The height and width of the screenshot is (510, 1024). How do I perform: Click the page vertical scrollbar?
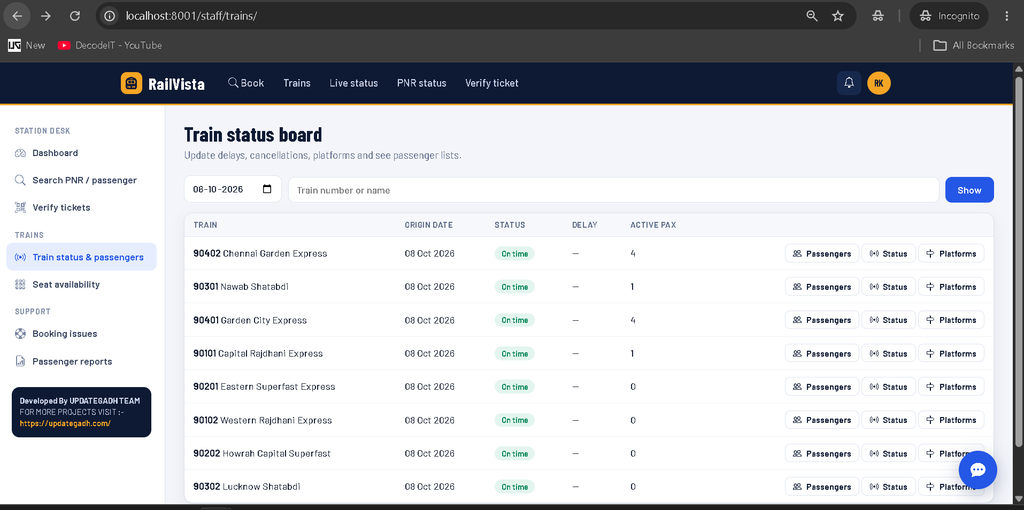pos(1018,261)
